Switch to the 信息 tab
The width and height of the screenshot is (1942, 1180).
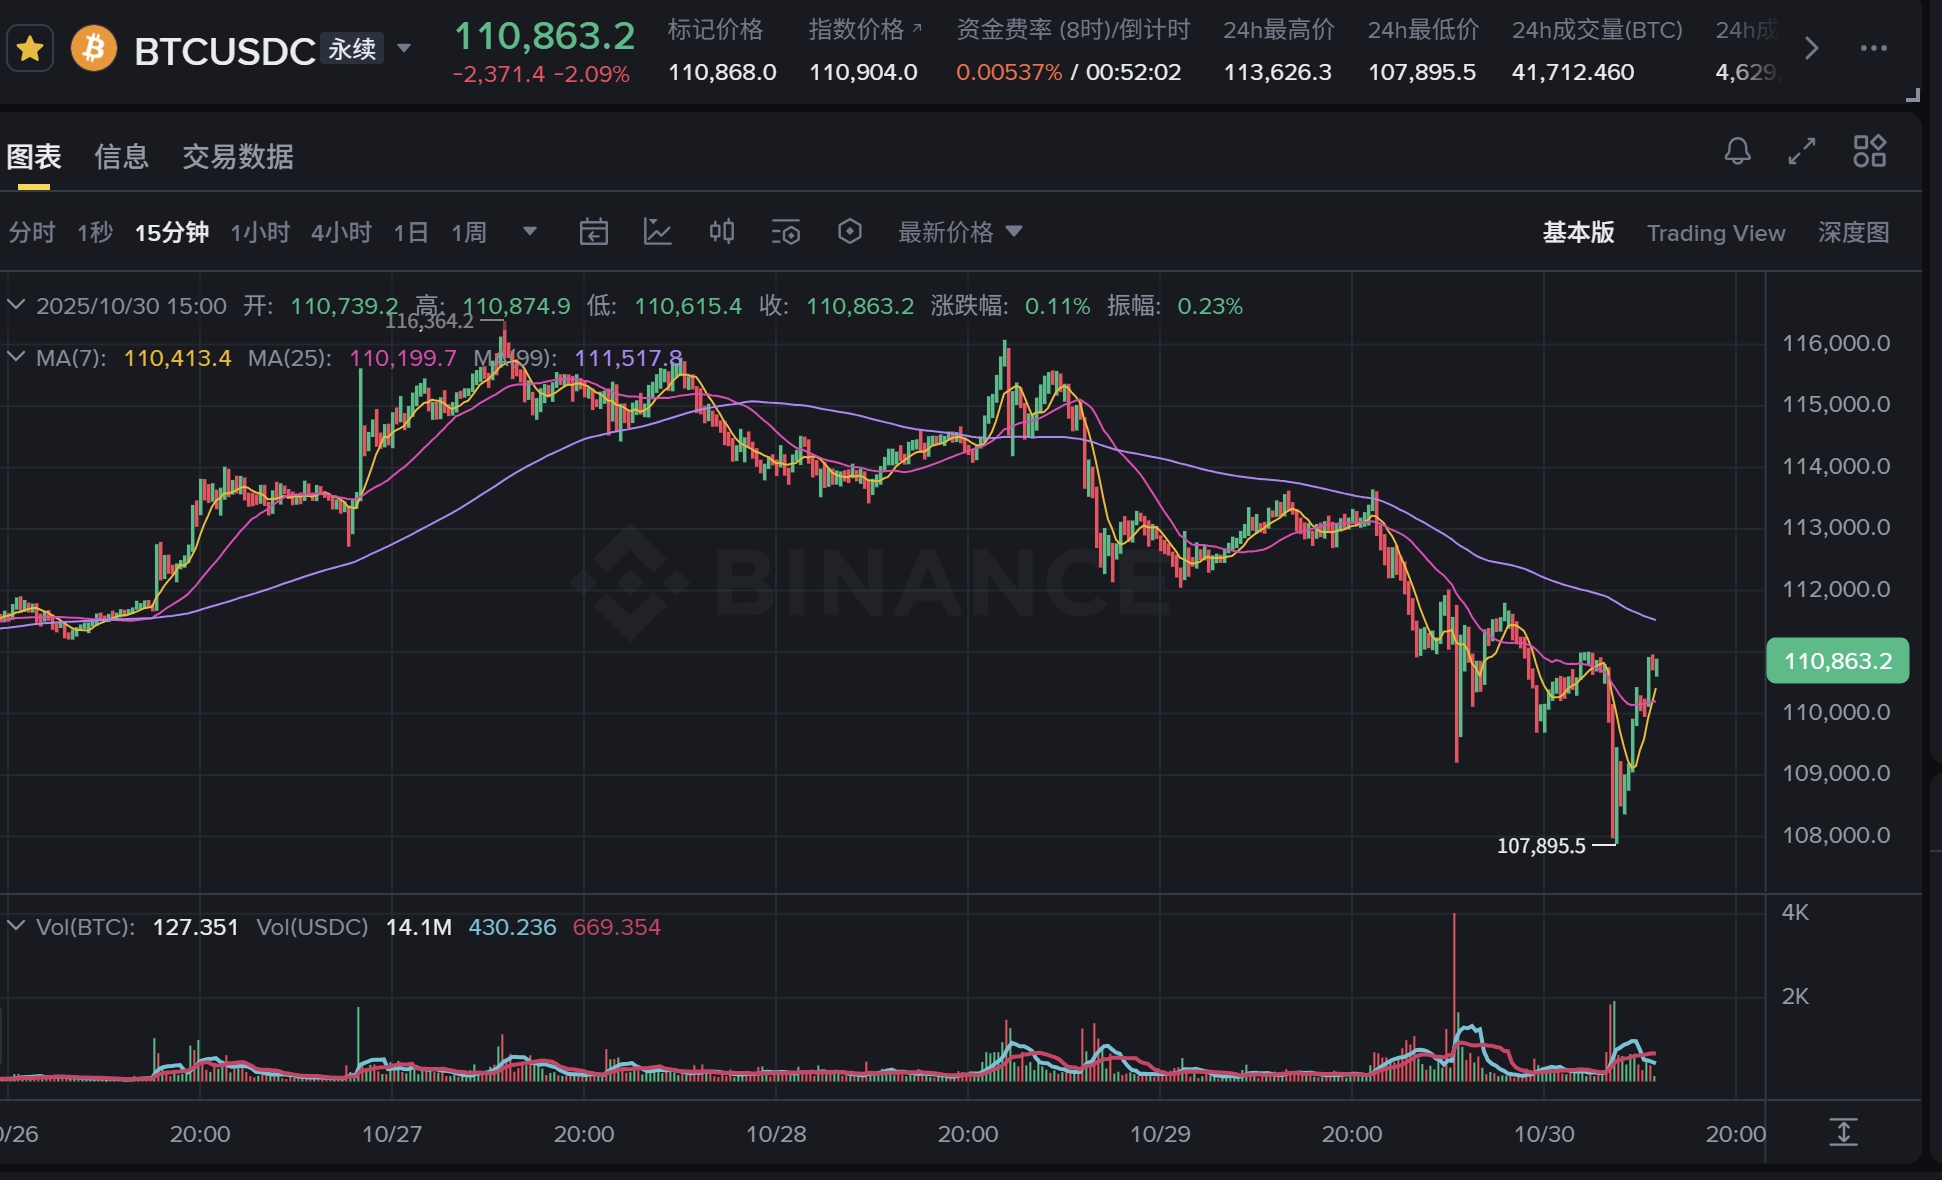point(121,156)
